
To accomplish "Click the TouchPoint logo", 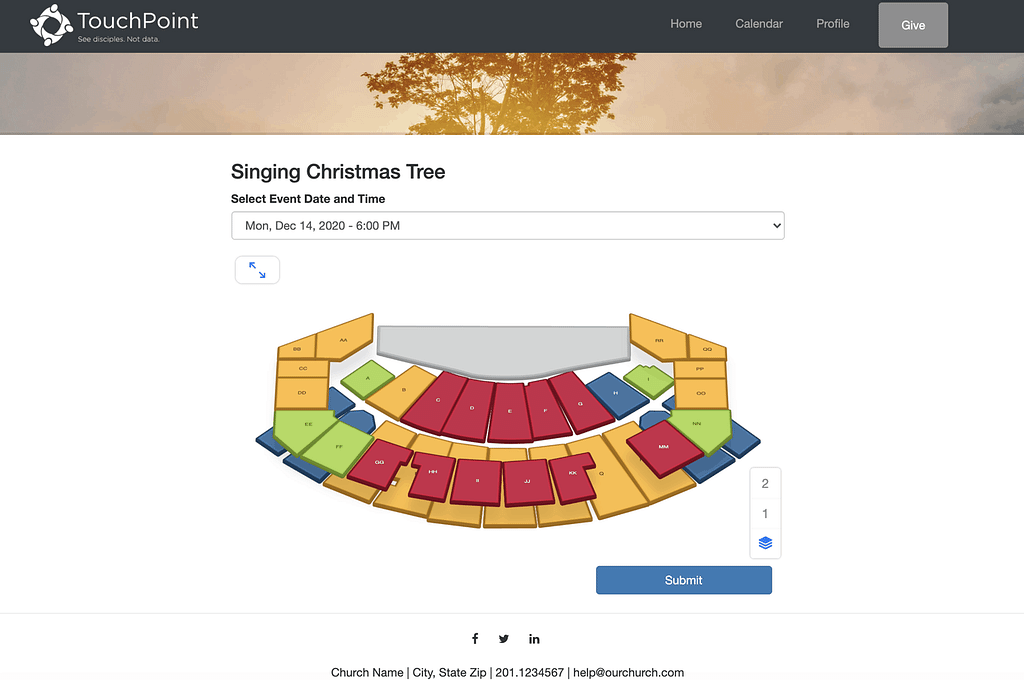I will point(114,25).
